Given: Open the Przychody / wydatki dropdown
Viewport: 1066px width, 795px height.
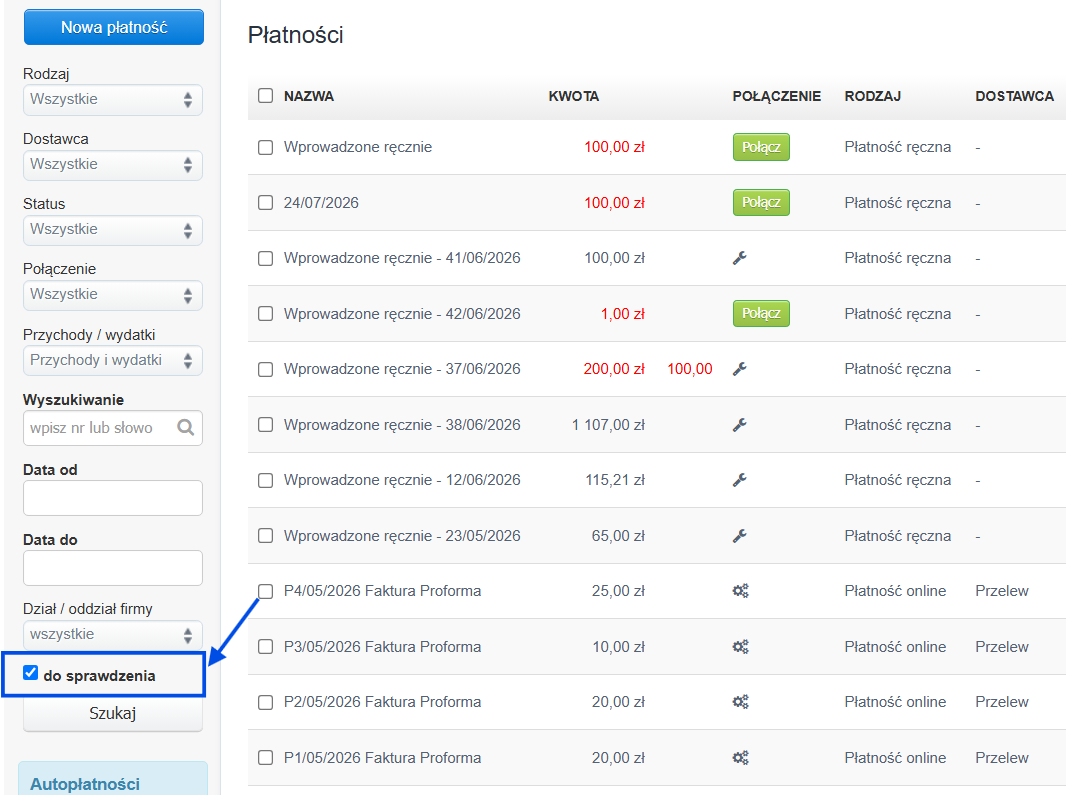Looking at the screenshot, I should (113, 360).
